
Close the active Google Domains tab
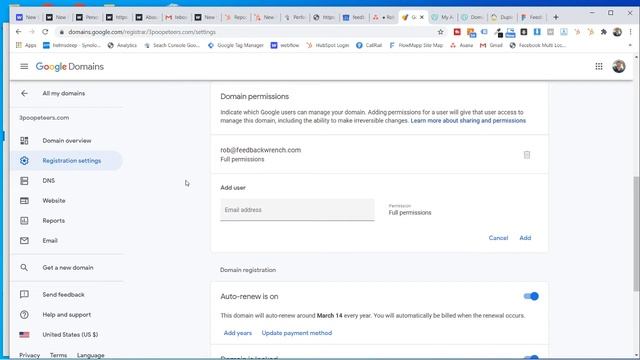tap(422, 17)
